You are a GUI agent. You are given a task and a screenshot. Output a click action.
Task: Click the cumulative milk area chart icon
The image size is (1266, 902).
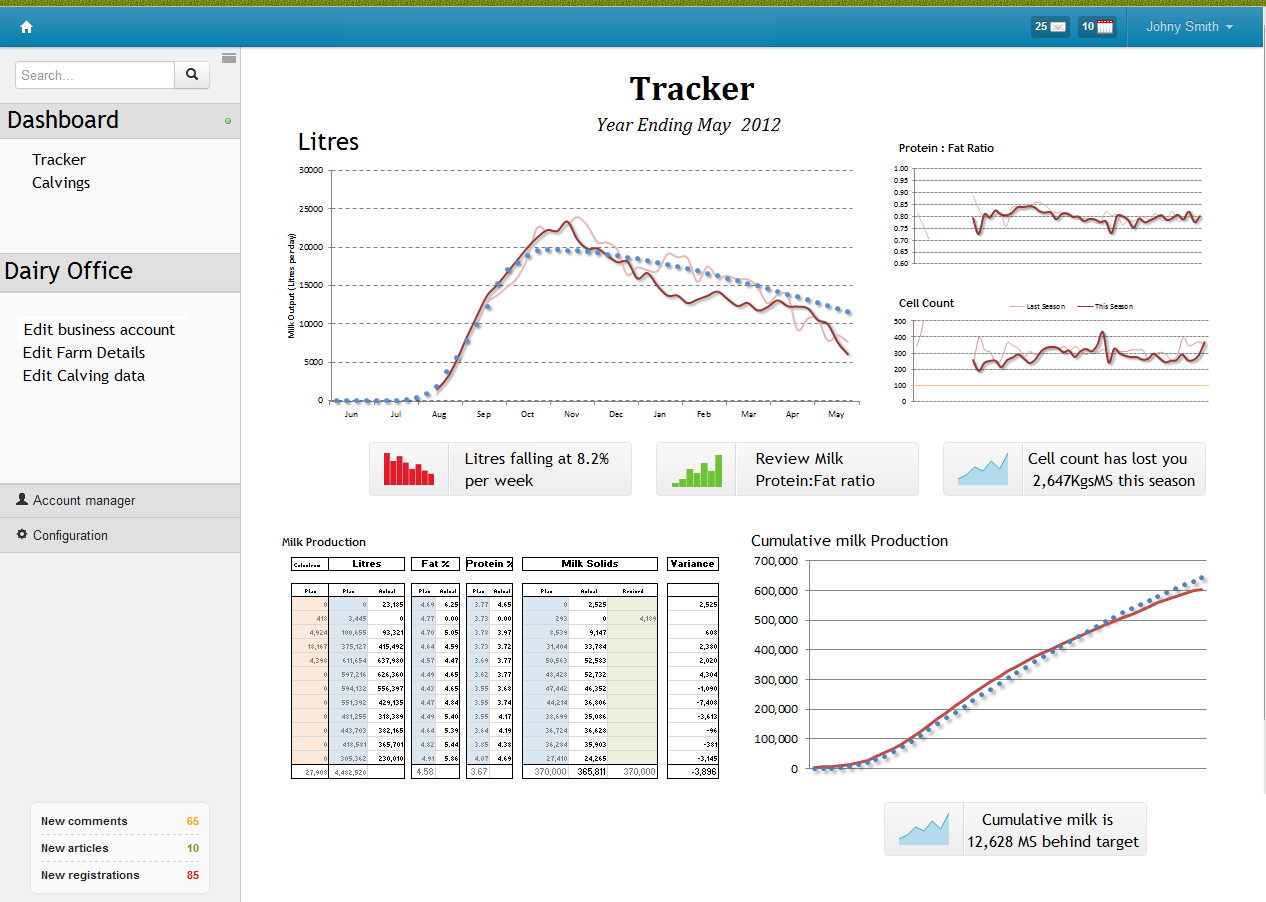click(924, 829)
